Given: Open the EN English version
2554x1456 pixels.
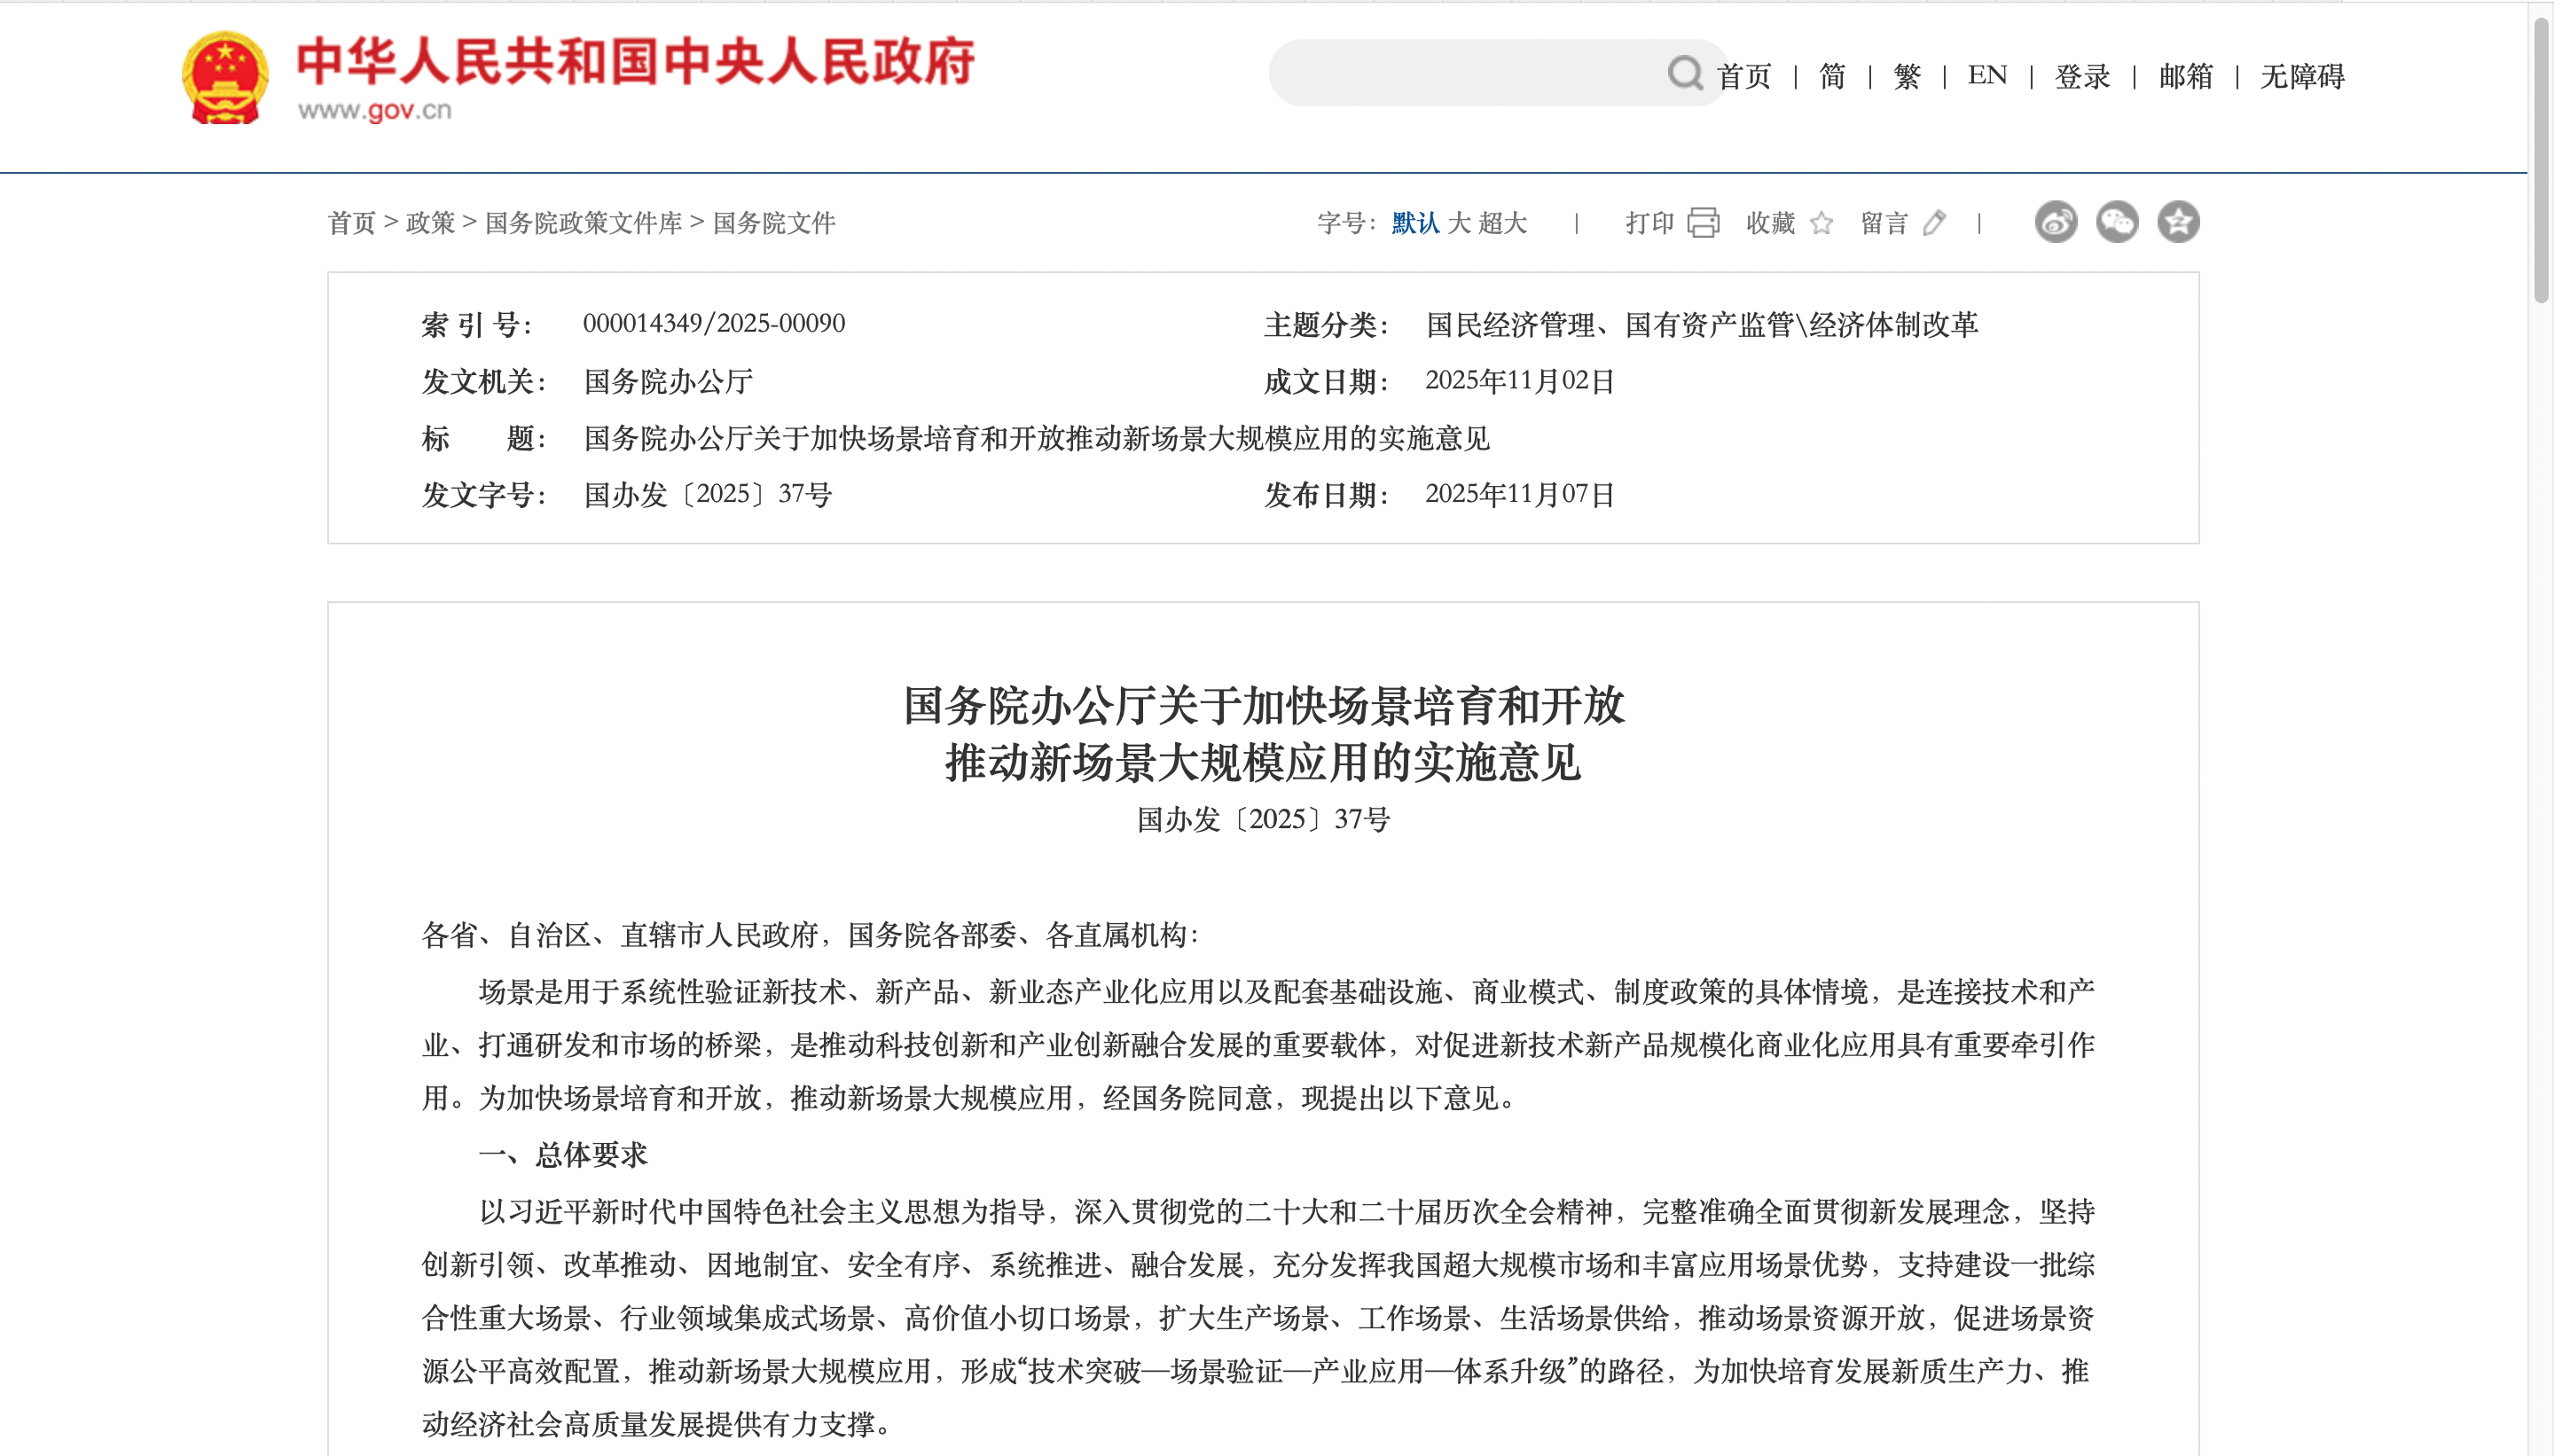Looking at the screenshot, I should tap(1987, 76).
